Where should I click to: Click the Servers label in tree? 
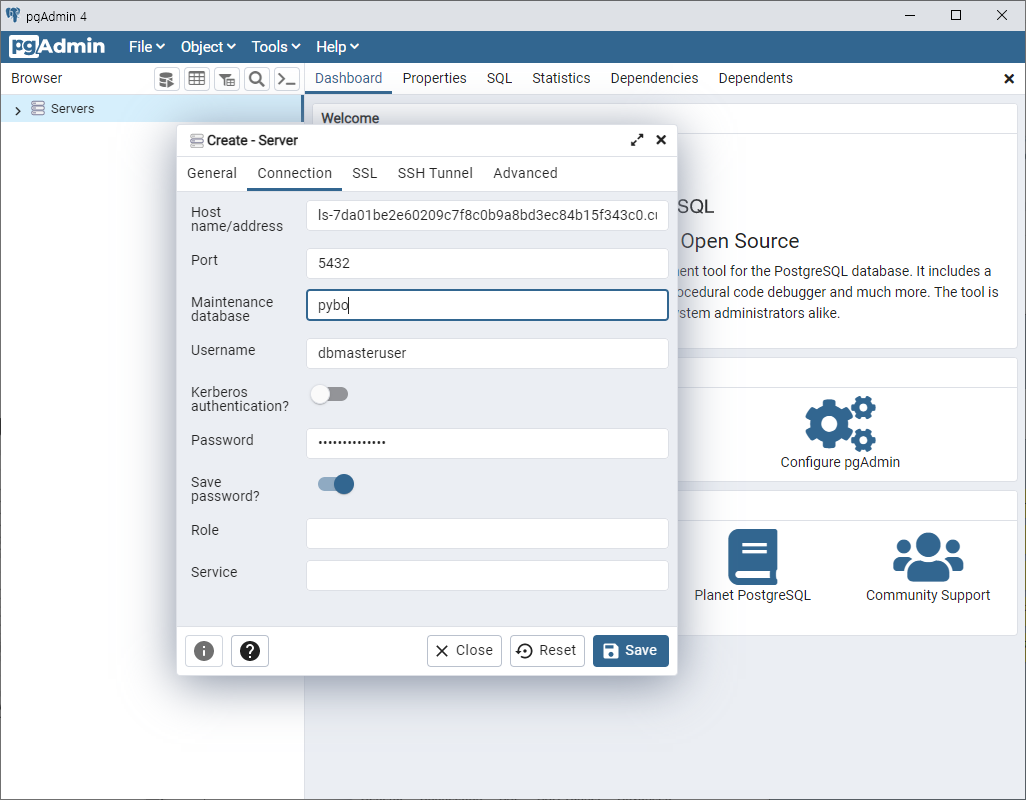coord(73,109)
